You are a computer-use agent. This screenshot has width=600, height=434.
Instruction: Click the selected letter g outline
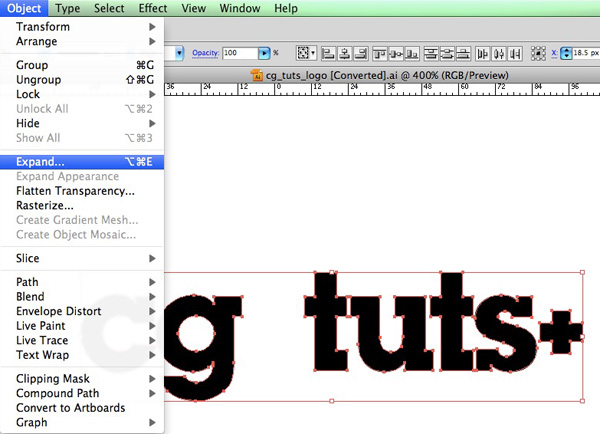(204, 348)
